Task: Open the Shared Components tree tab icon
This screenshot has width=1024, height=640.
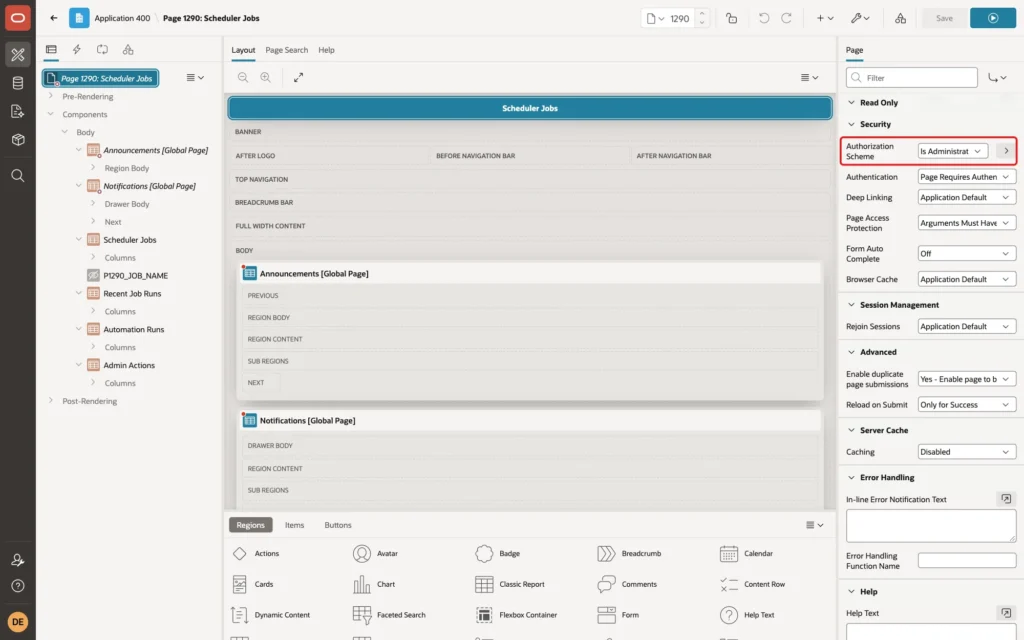Action: [128, 50]
